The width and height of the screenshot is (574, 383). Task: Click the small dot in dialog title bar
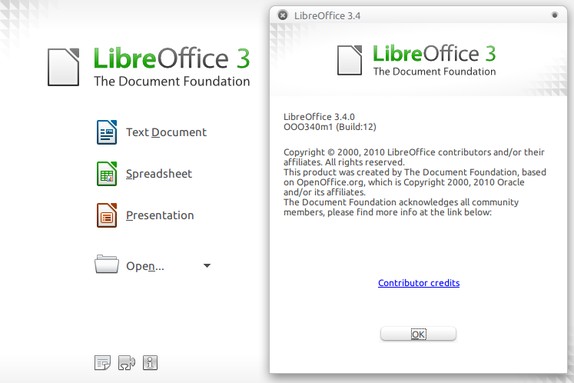tap(555, 15)
